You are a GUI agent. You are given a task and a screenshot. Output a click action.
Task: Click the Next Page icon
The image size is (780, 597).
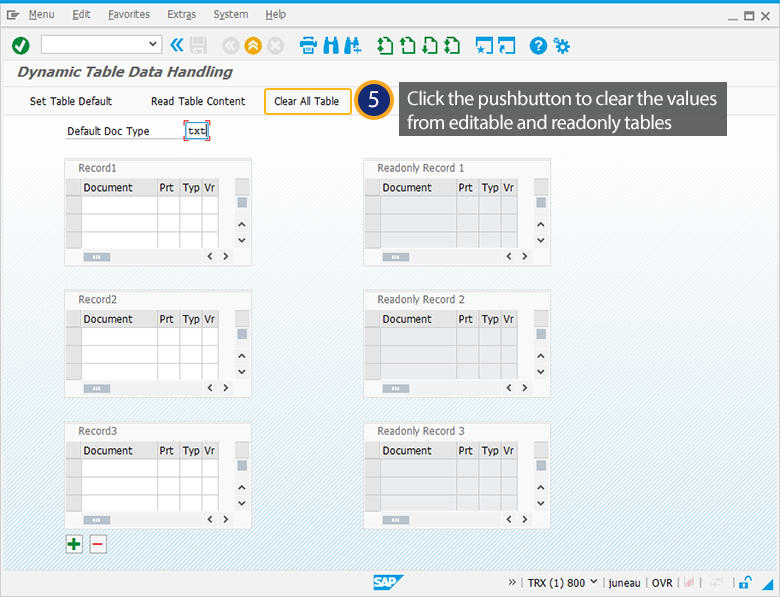pos(430,46)
